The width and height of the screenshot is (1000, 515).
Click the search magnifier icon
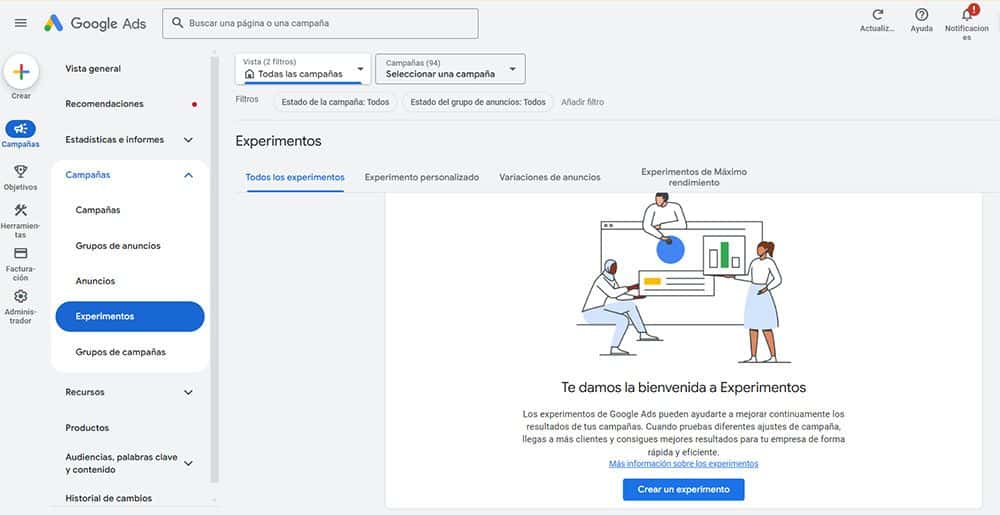[x=177, y=23]
